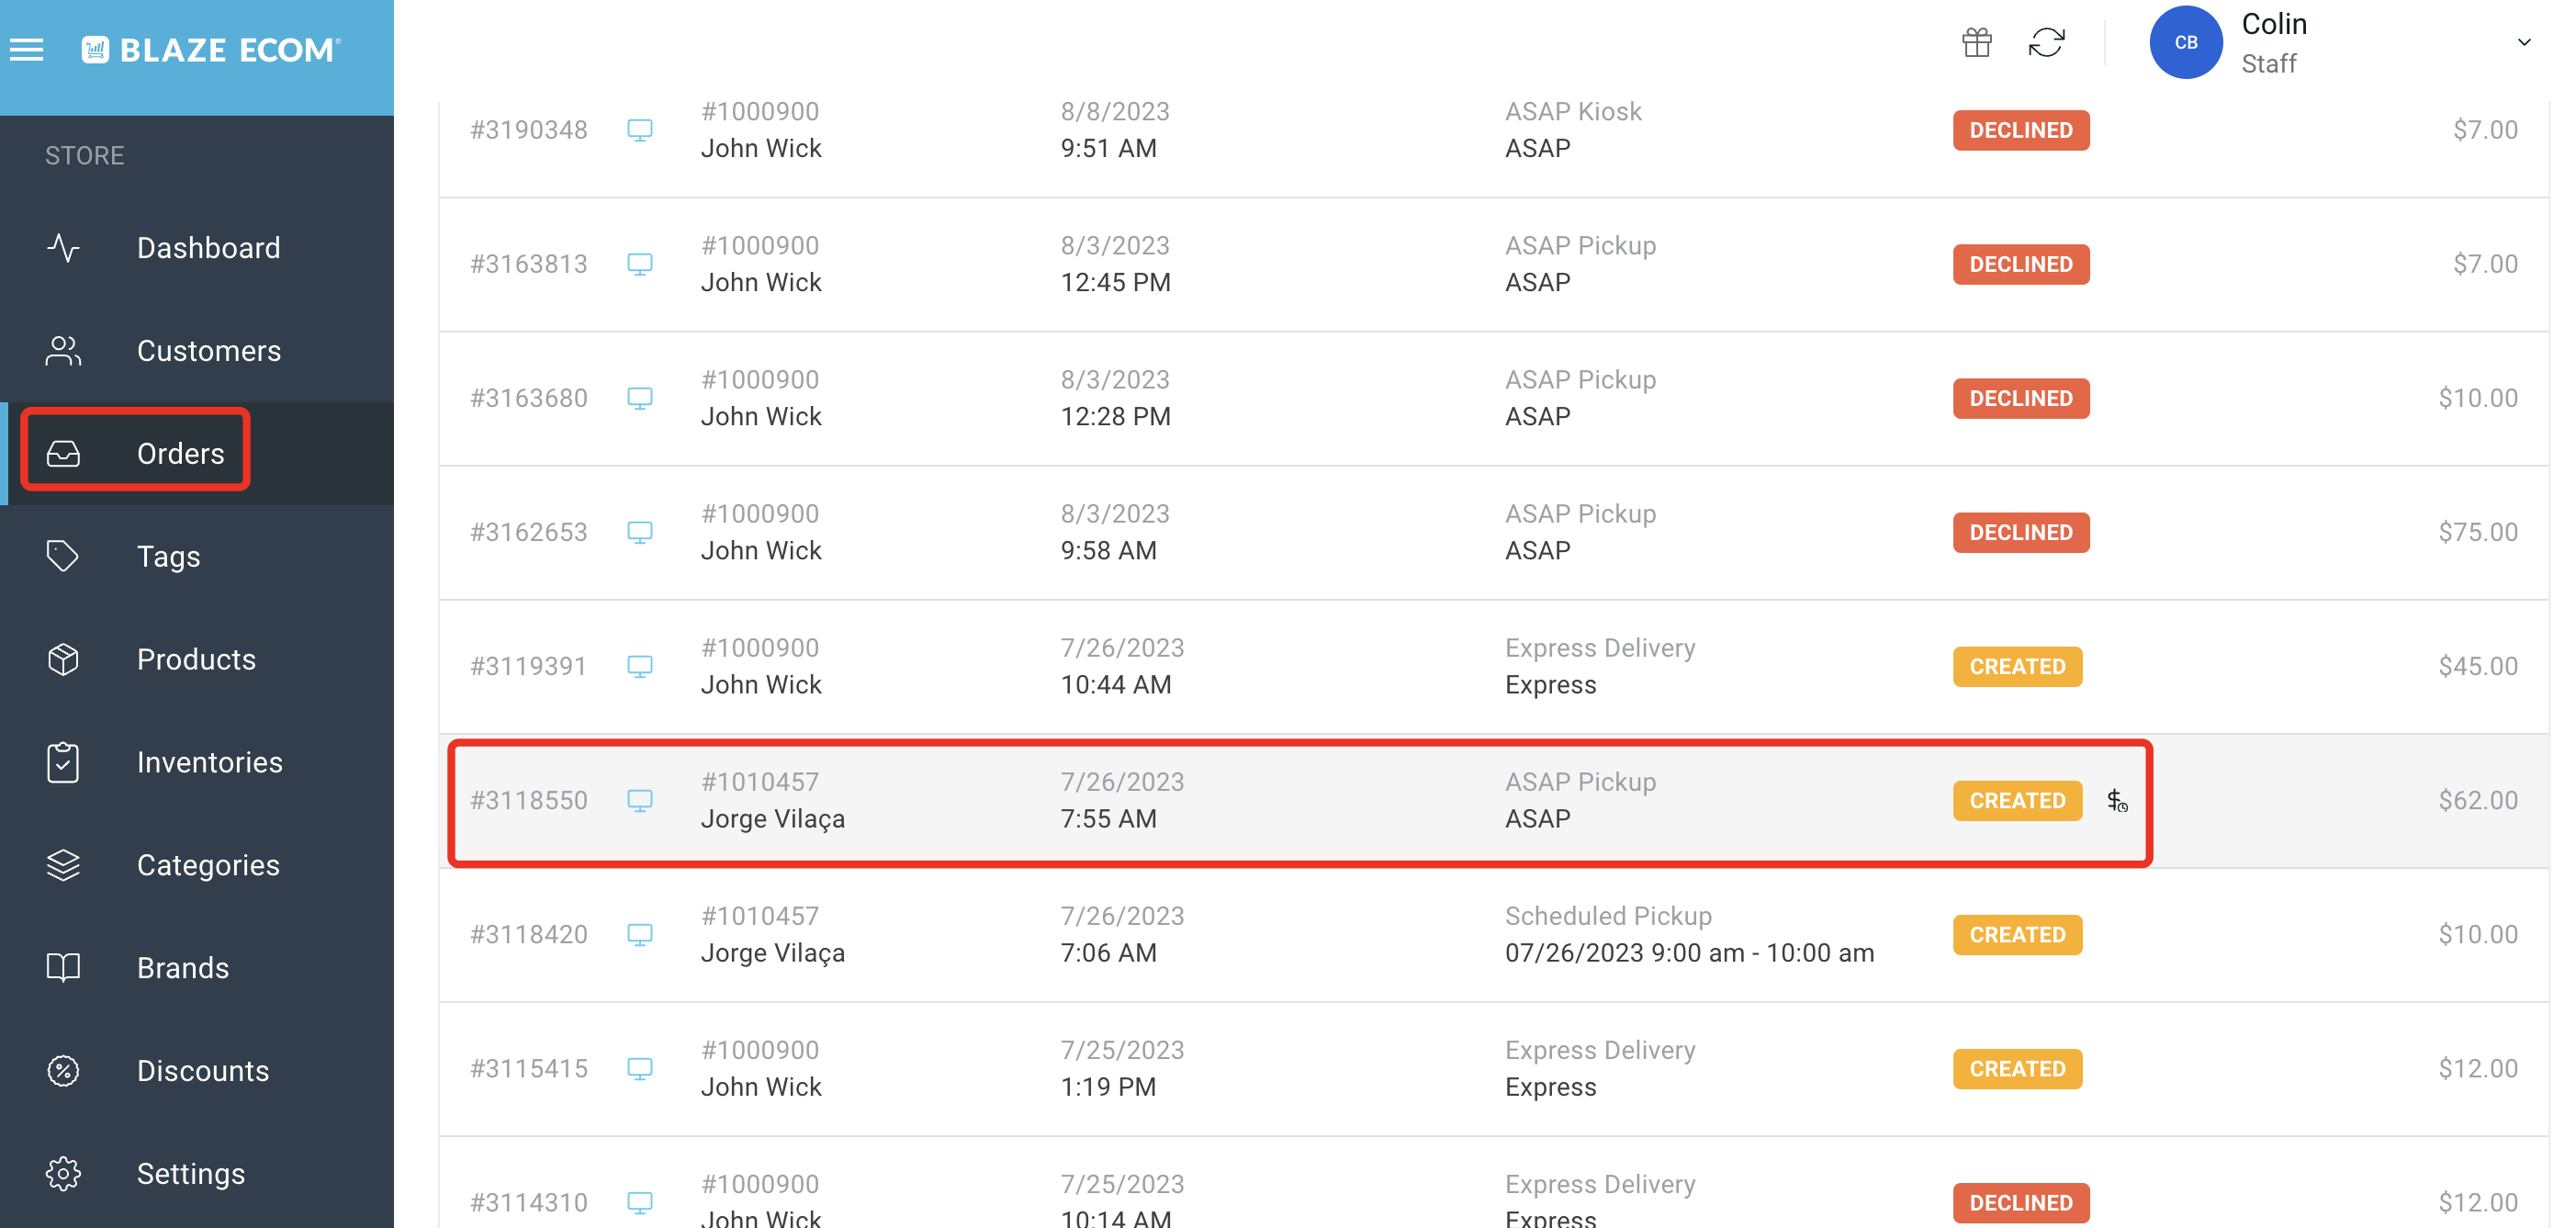The image size is (2576, 1228).
Task: Open Settings via the gear icon
Action: 63,1173
